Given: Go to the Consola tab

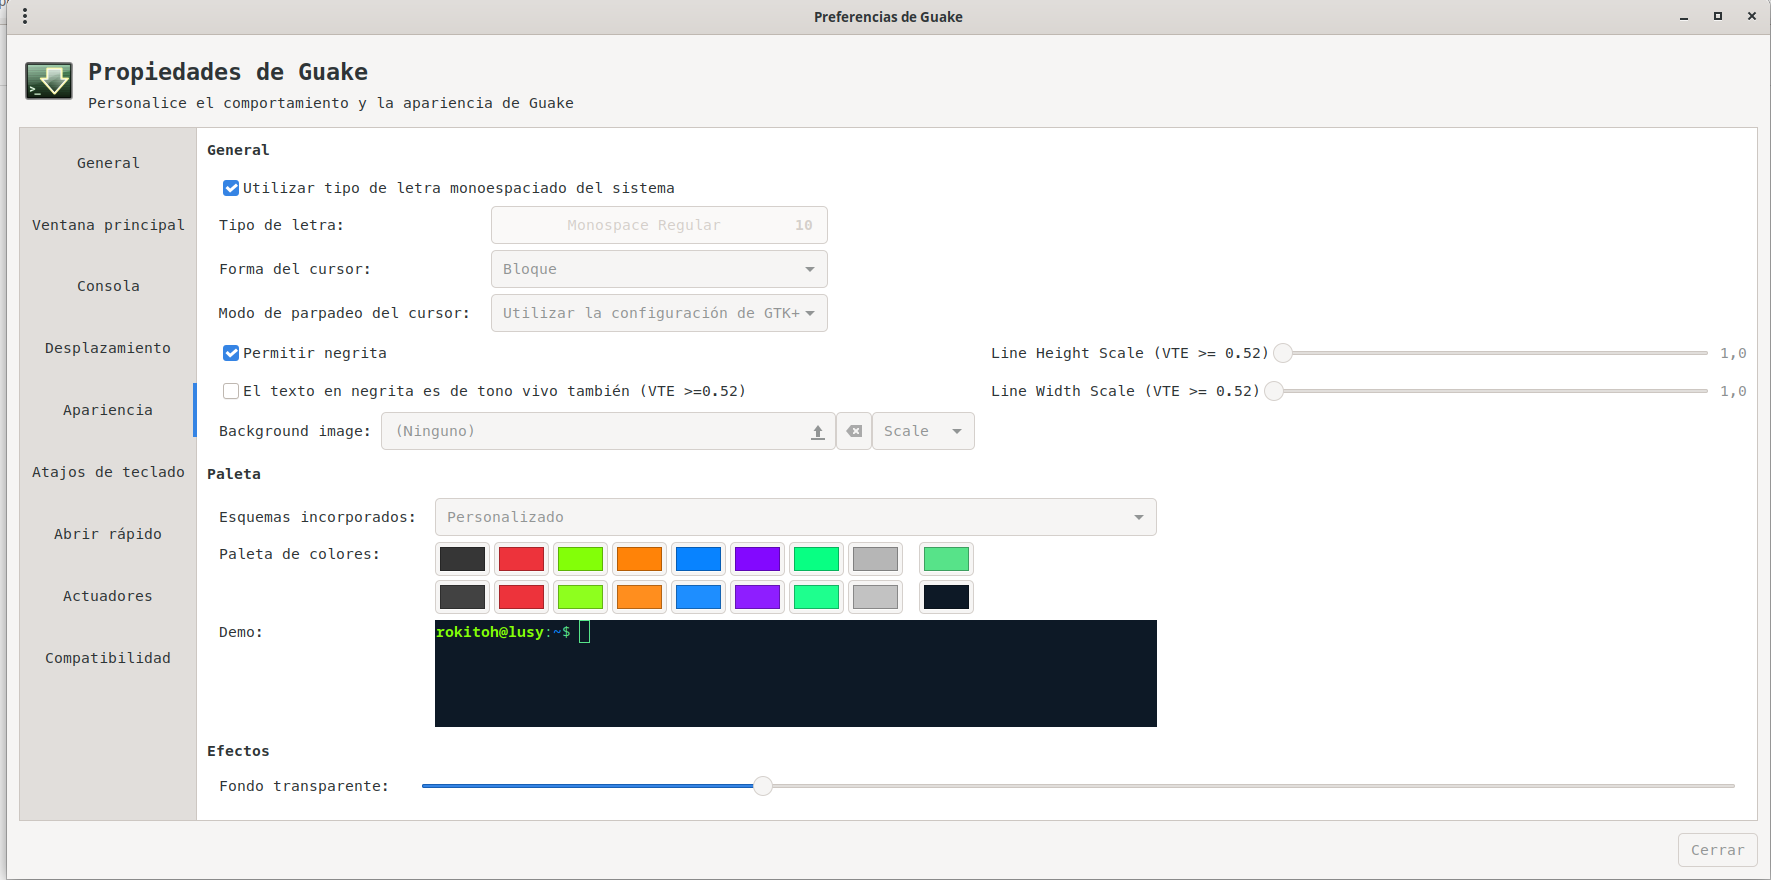Looking at the screenshot, I should tap(108, 286).
